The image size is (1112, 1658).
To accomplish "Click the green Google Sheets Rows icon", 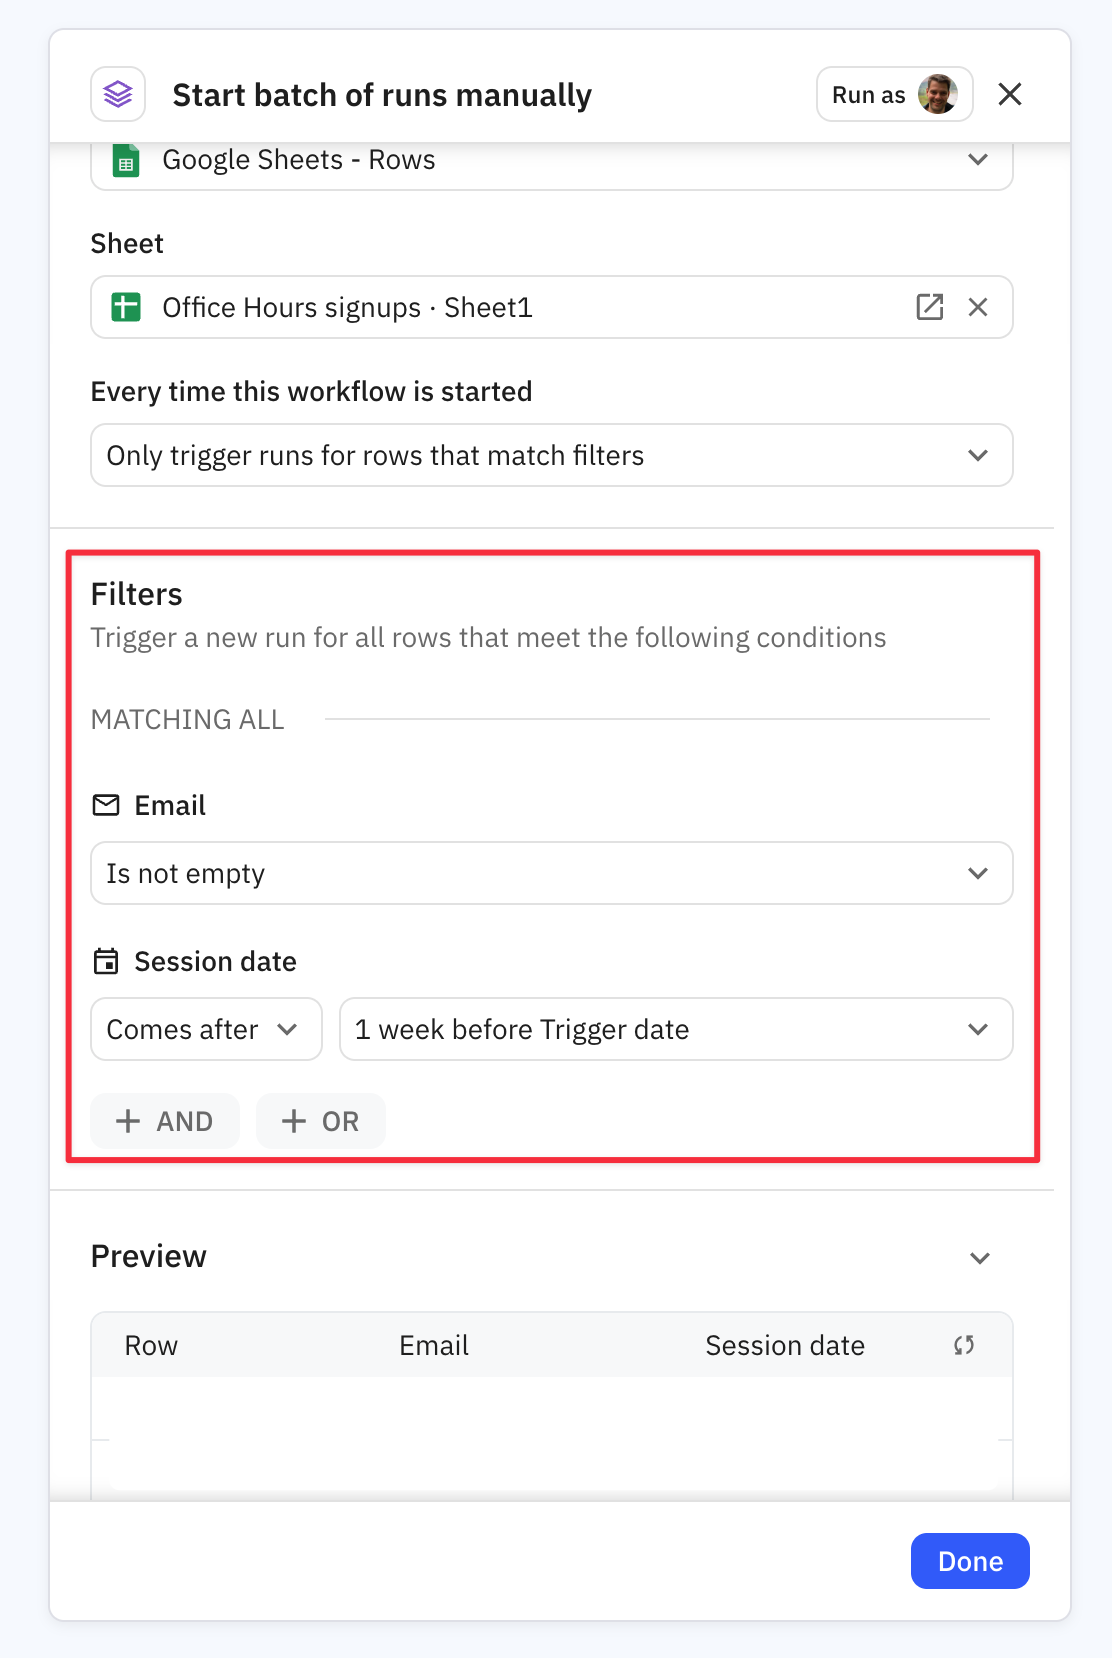I will point(126,161).
